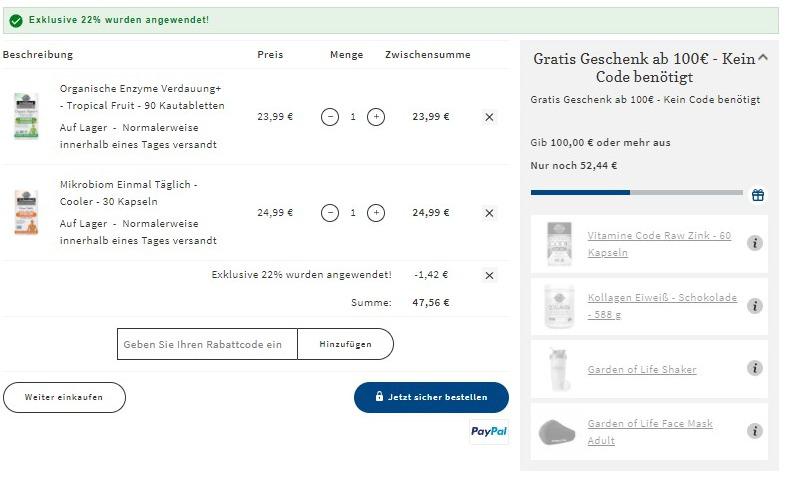Increase quantity of Organische Enzyme Verdauung+
Screen dimensions: 804x496
376,117
